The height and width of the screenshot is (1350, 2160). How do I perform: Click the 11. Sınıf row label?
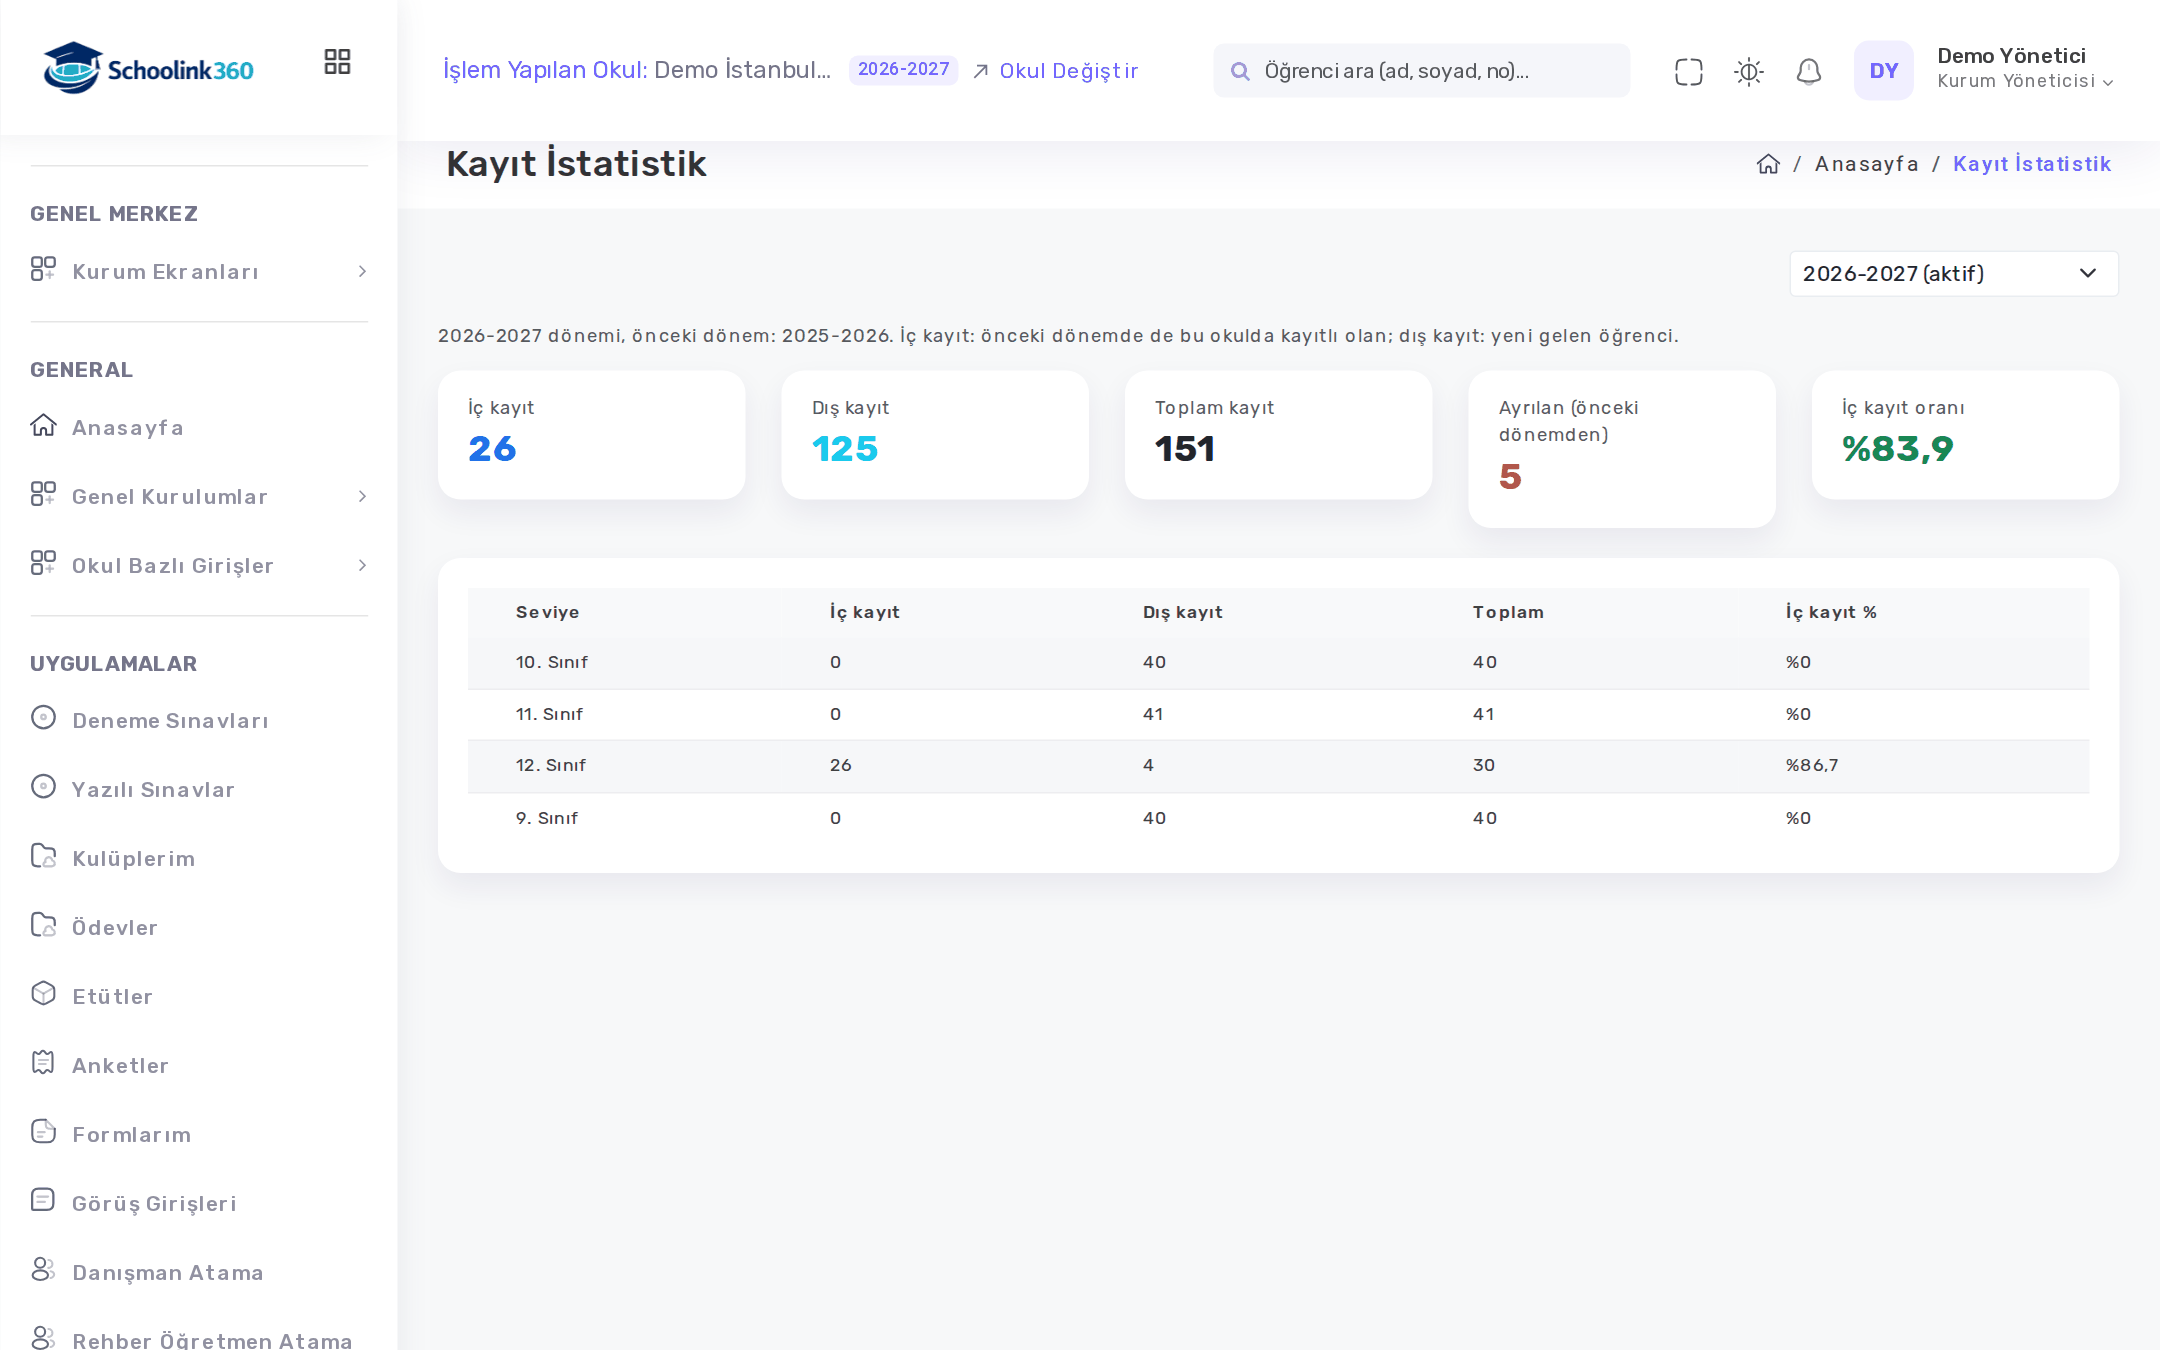(549, 714)
